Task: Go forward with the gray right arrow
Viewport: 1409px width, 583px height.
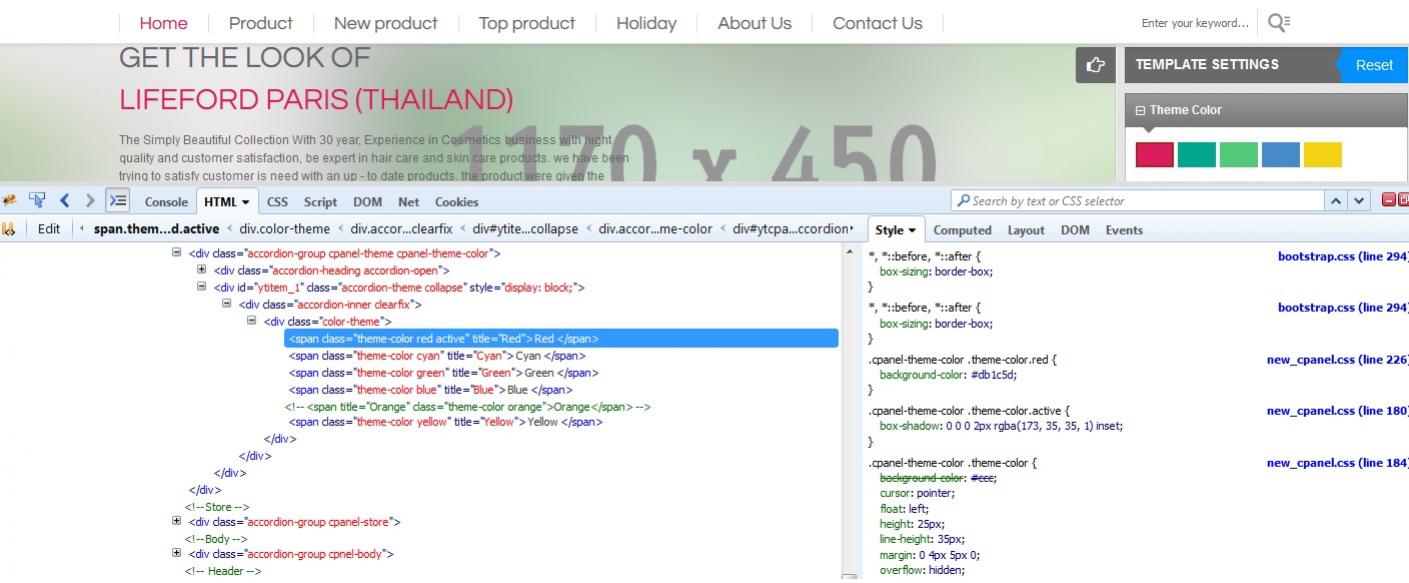Action: pos(91,201)
